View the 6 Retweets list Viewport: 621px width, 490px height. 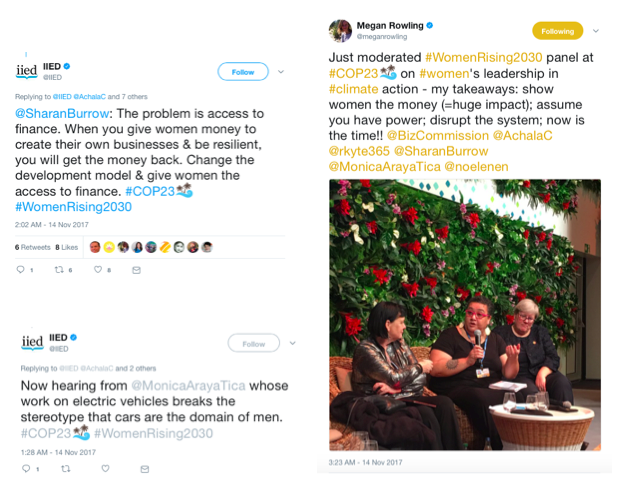tap(33, 247)
